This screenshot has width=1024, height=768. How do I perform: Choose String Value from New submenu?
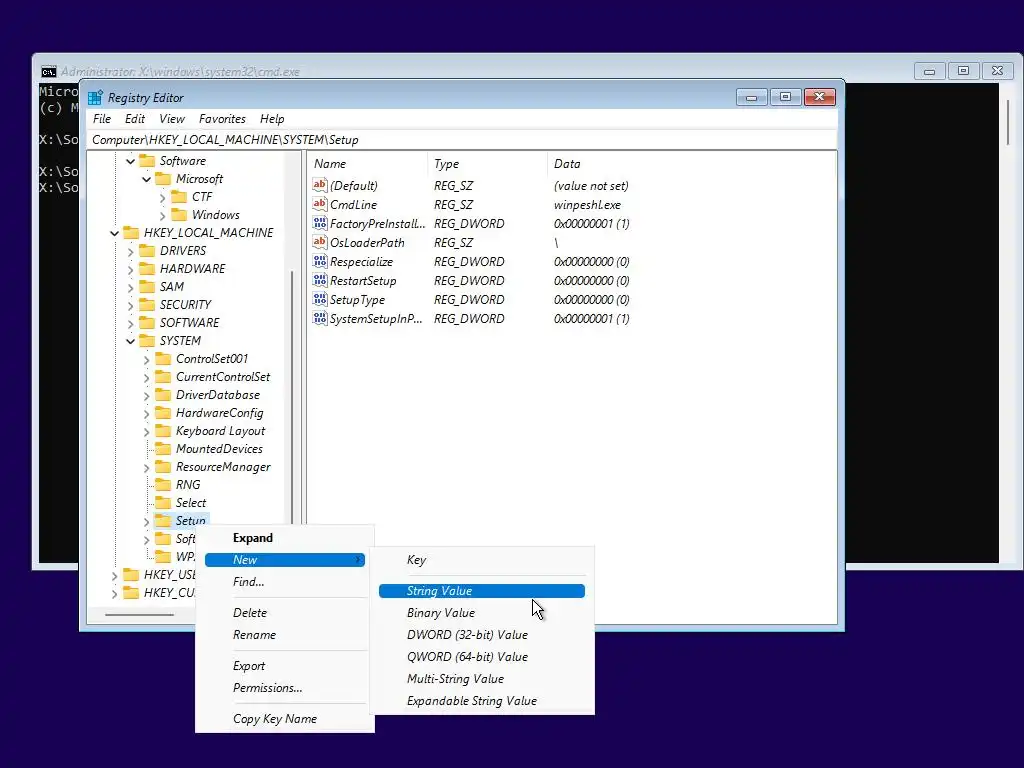[482, 591]
